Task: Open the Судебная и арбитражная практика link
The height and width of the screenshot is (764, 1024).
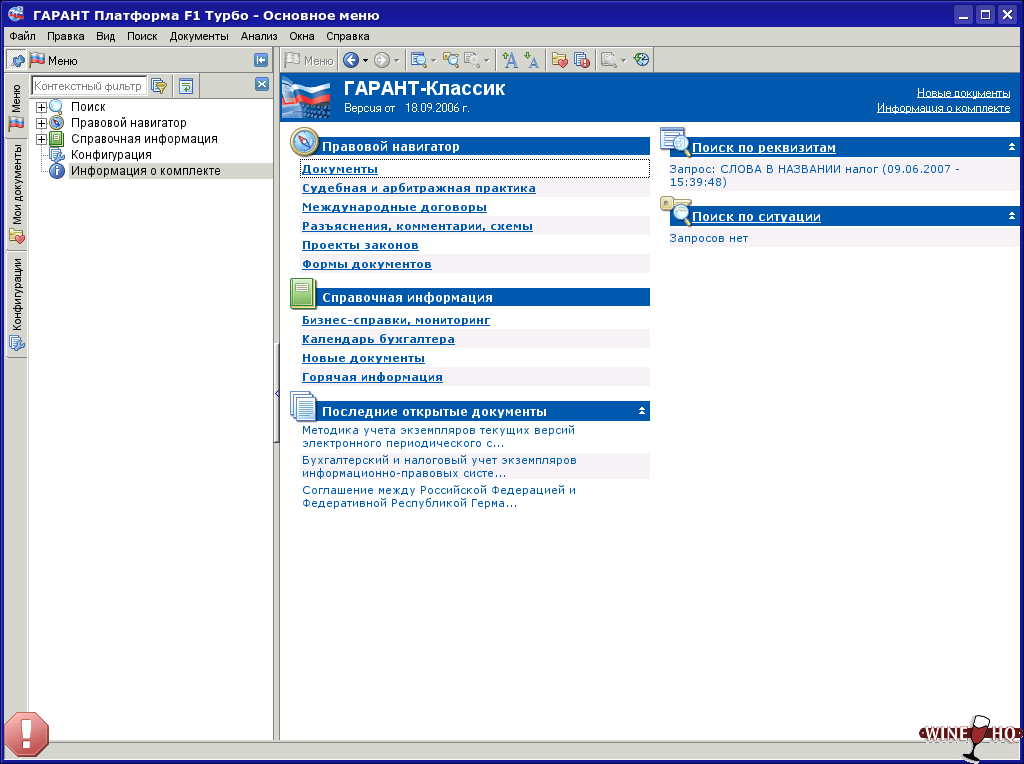Action: 418,188
